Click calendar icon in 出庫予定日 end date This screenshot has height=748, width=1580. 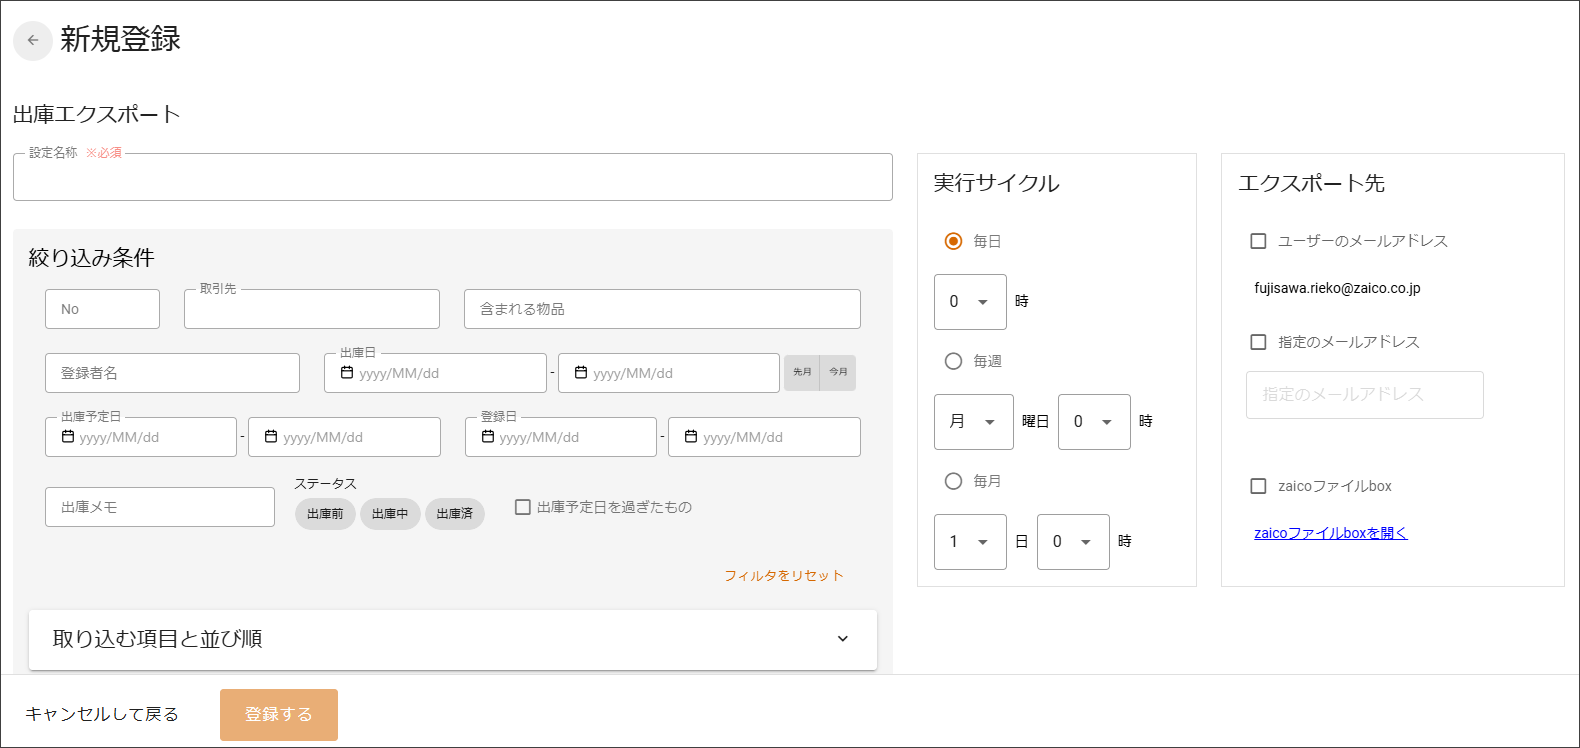(271, 437)
